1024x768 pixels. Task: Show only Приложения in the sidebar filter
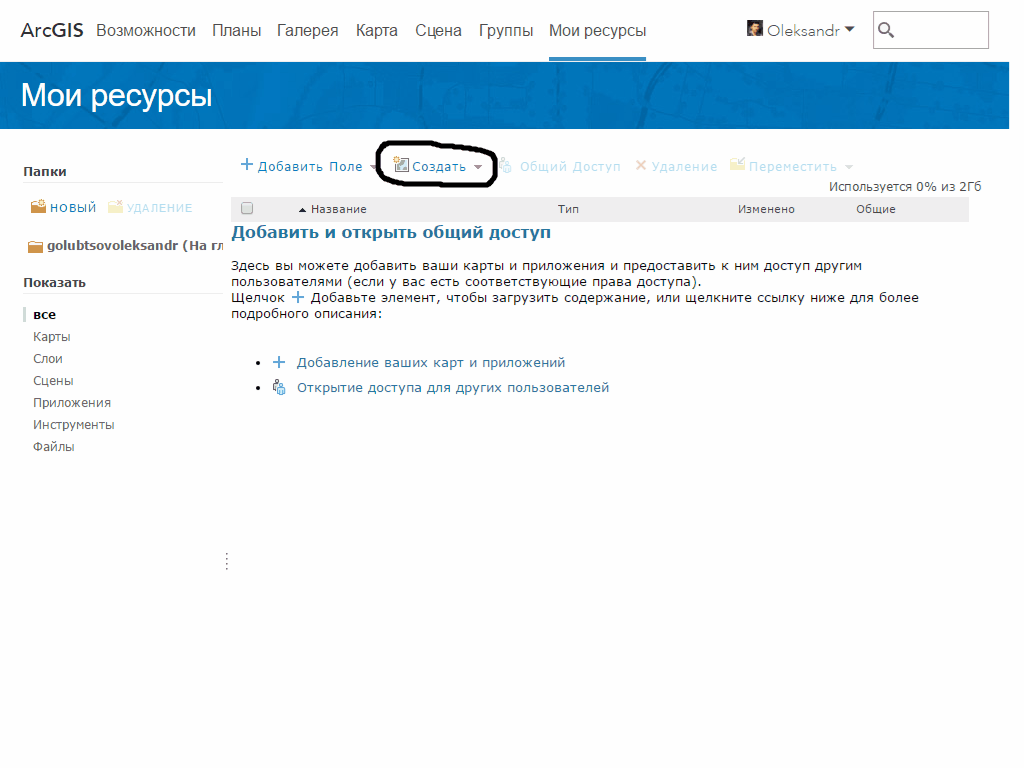(72, 403)
